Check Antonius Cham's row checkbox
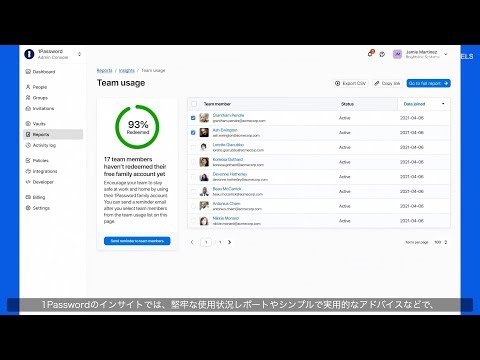Image resolution: width=480 pixels, height=360 pixels. (x=193, y=206)
